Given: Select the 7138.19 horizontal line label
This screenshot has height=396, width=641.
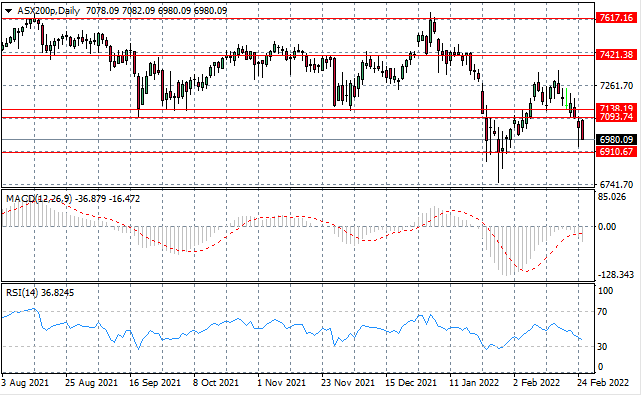Looking at the screenshot, I should pyautogui.click(x=616, y=108).
